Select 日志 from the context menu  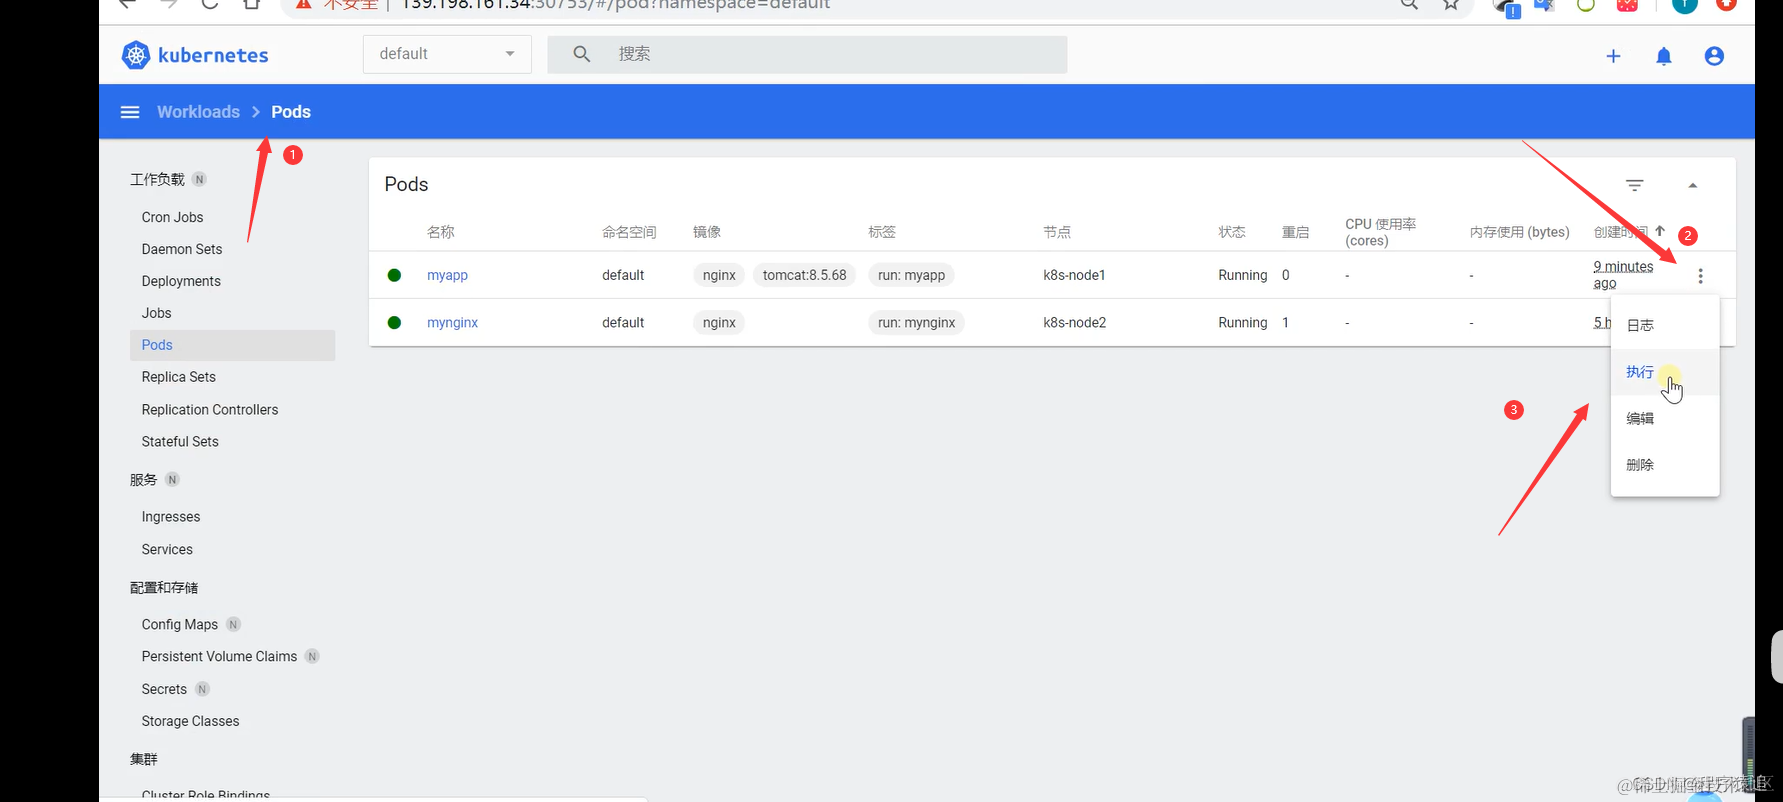1665,325
